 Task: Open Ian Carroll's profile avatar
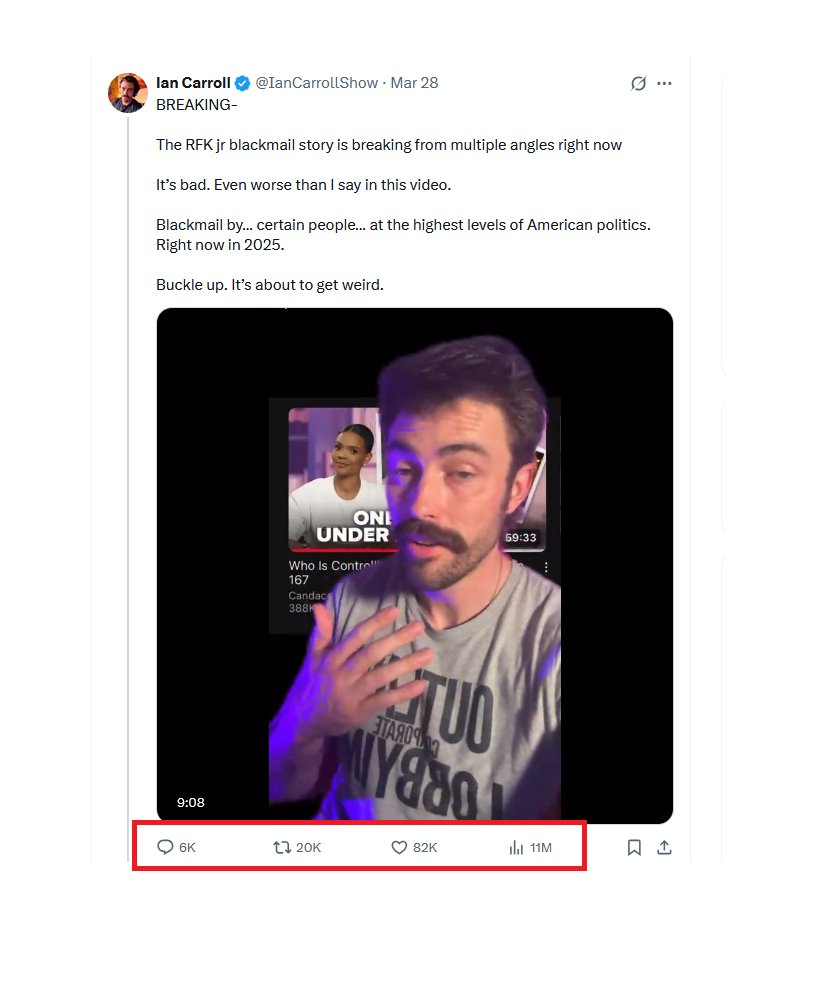pyautogui.click(x=128, y=93)
